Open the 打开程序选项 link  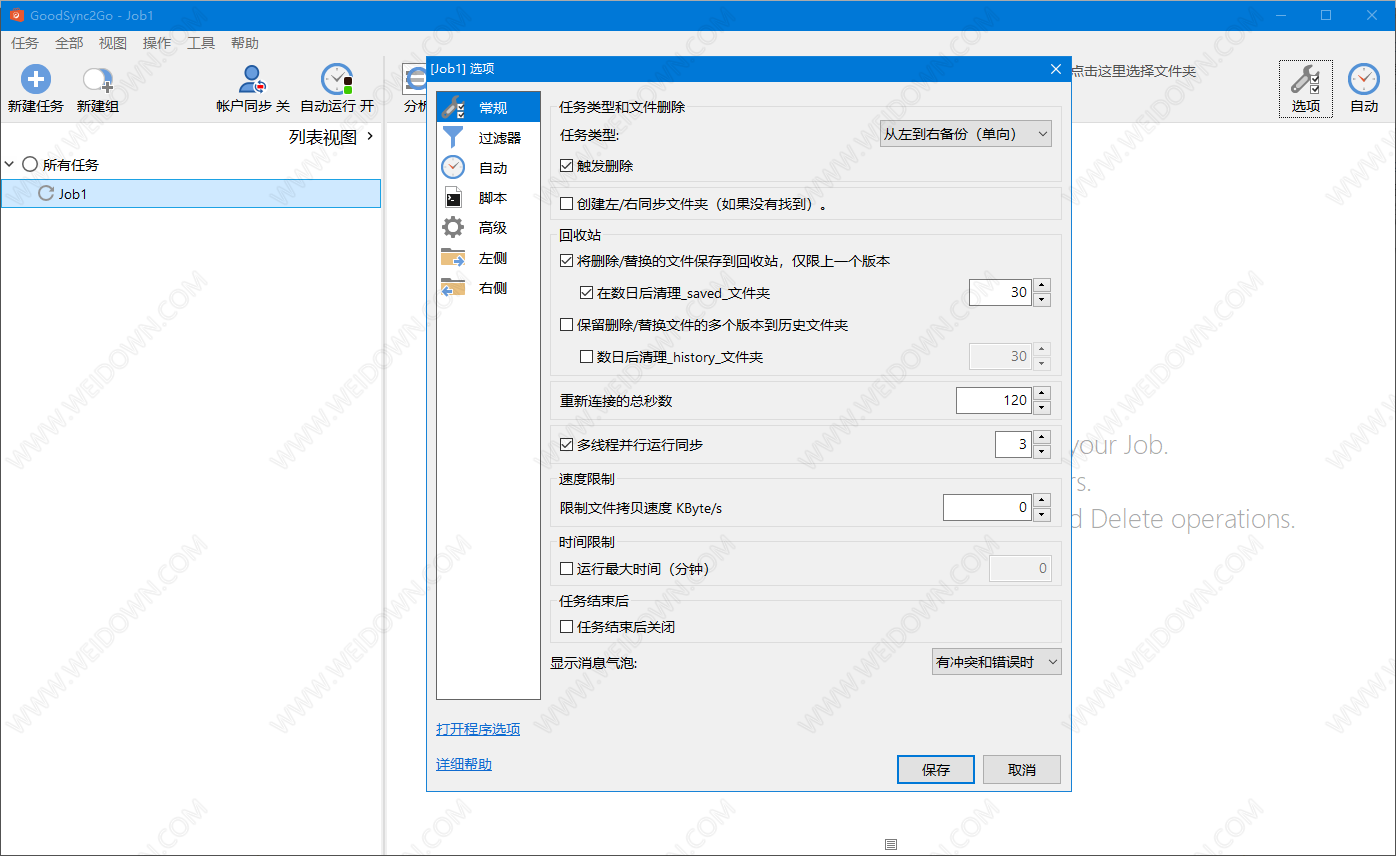coord(478,729)
